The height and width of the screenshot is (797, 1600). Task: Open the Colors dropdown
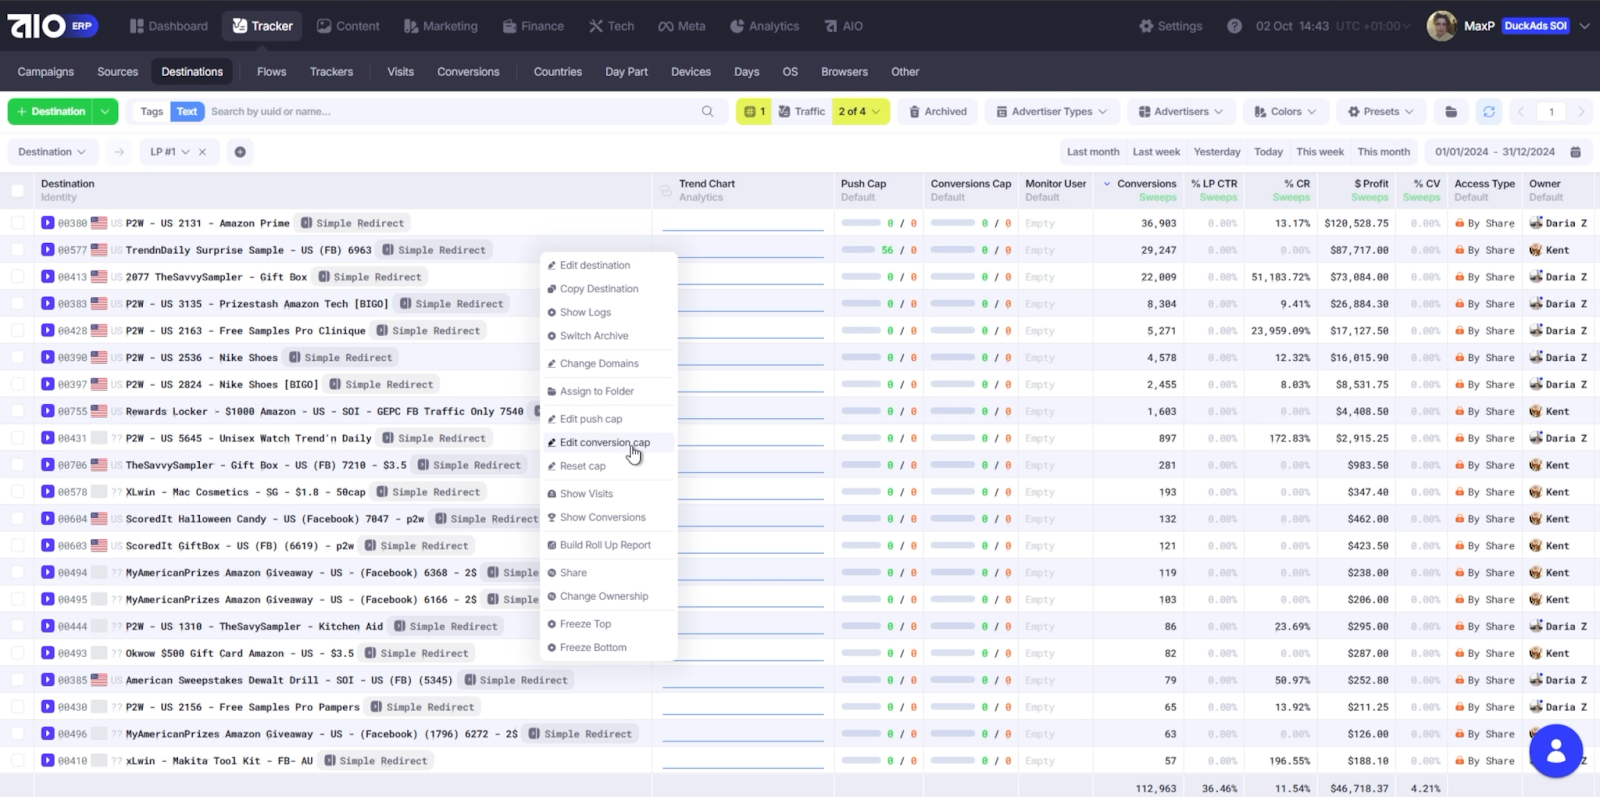tap(1285, 112)
